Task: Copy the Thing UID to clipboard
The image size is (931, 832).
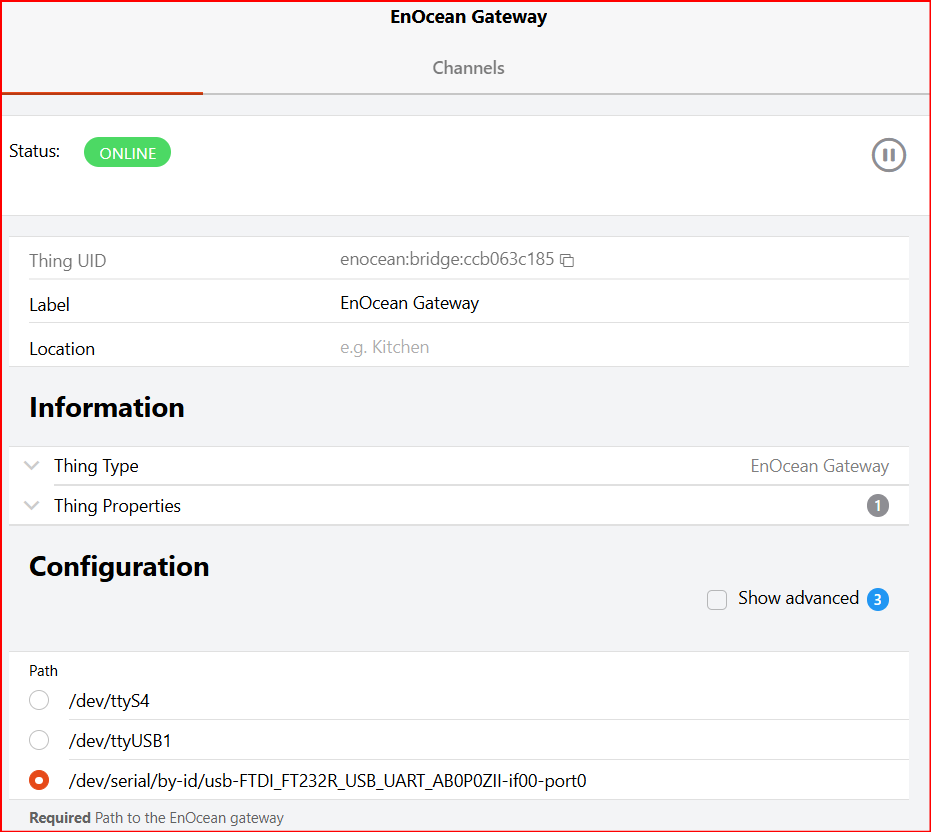Action: [x=567, y=260]
